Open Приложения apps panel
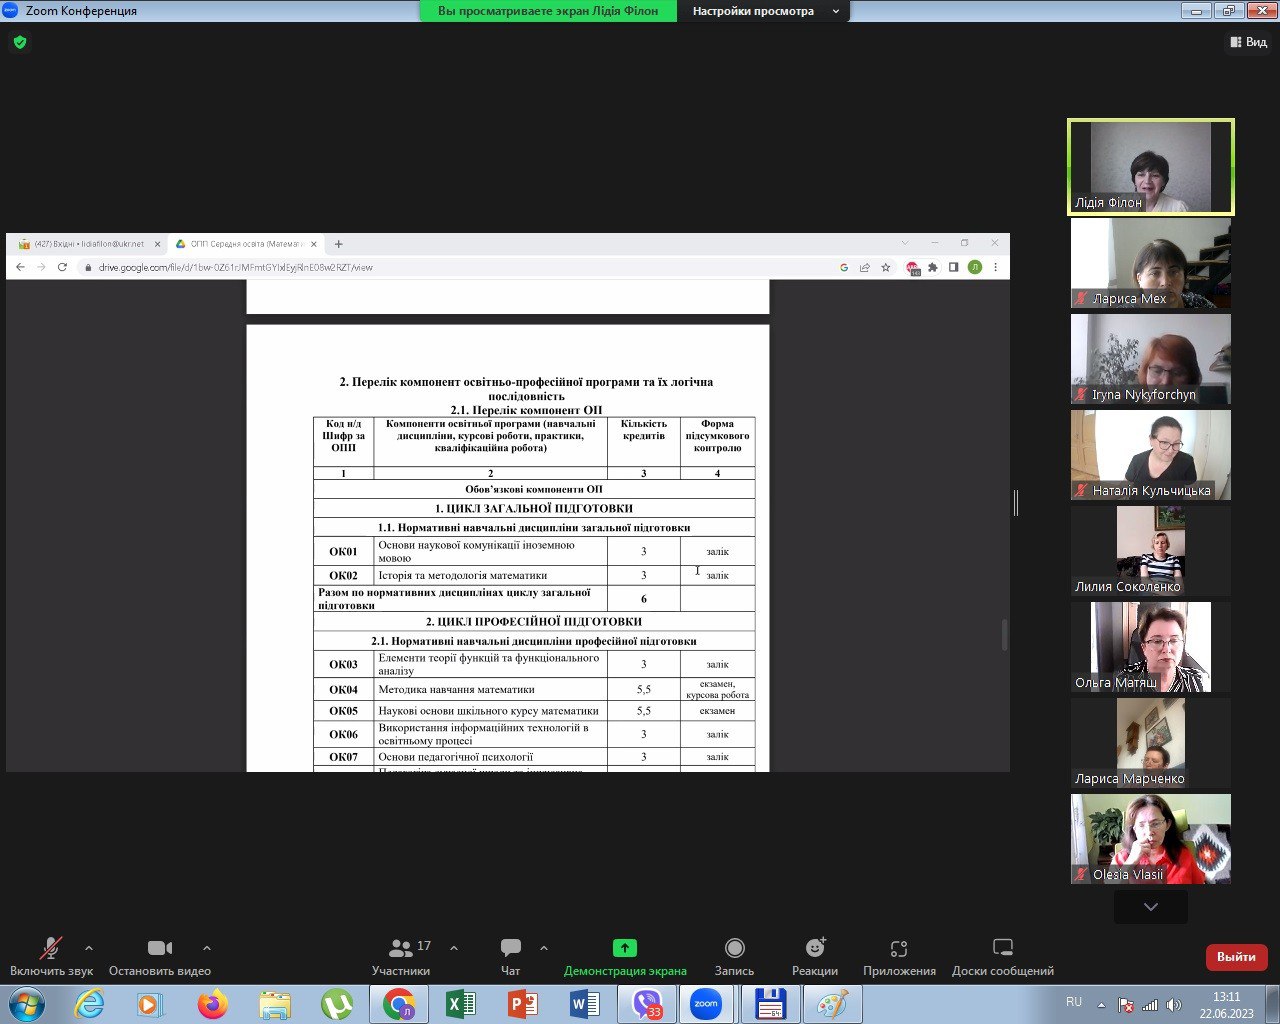Image resolution: width=1280 pixels, height=1024 pixels. pyautogui.click(x=899, y=956)
